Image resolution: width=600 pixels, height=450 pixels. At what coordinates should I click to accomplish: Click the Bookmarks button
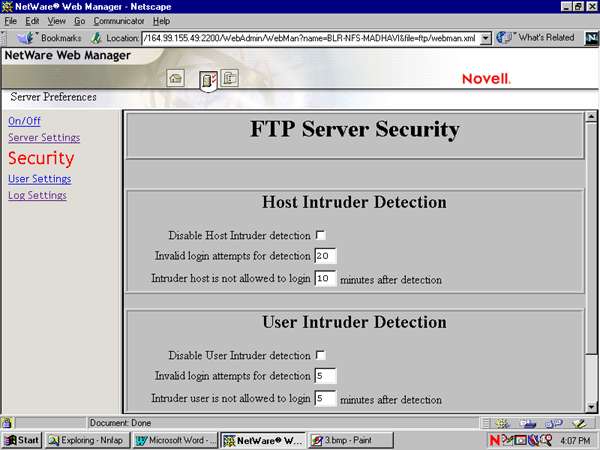click(49, 38)
